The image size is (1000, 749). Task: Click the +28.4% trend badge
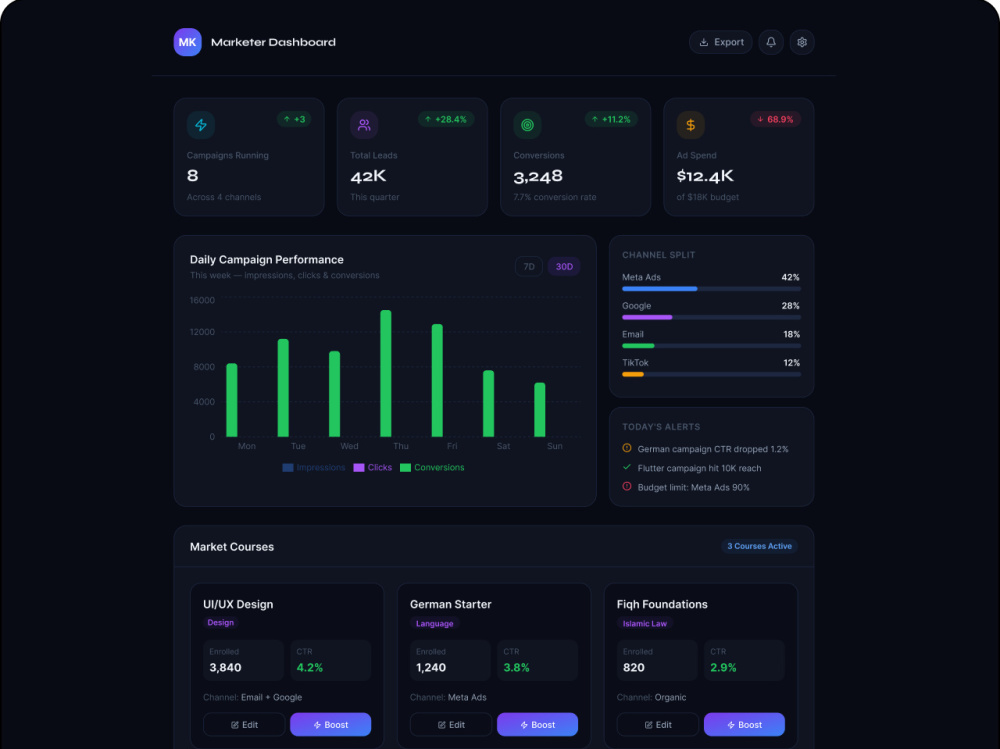(446, 119)
